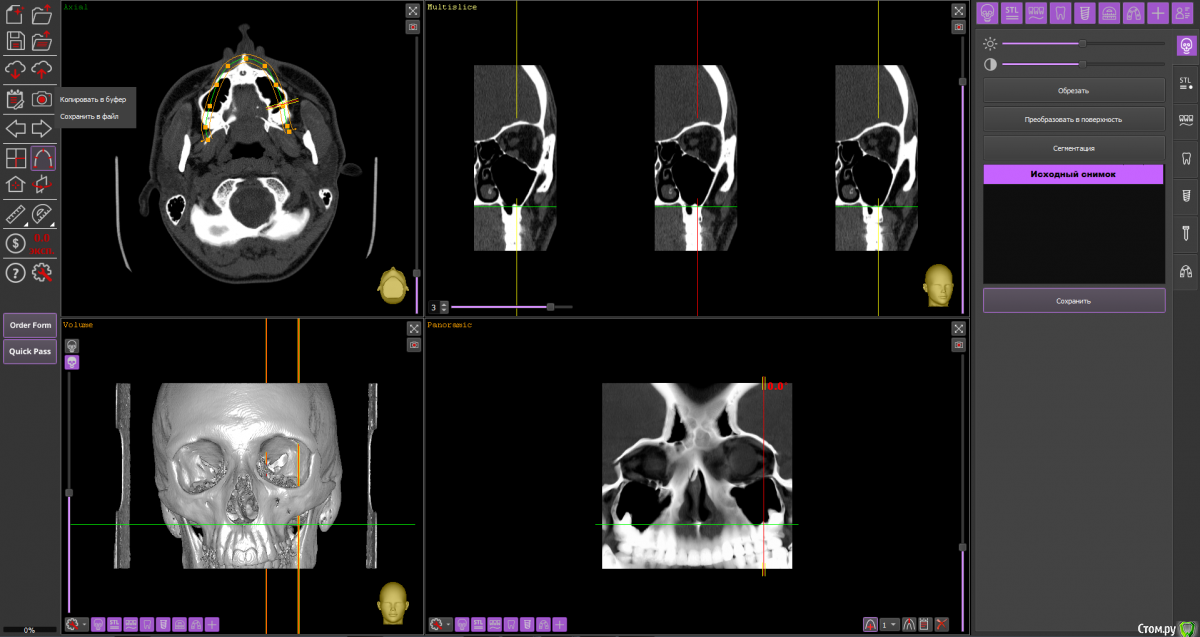Open the Panoramic slice count dropdown

pos(888,625)
